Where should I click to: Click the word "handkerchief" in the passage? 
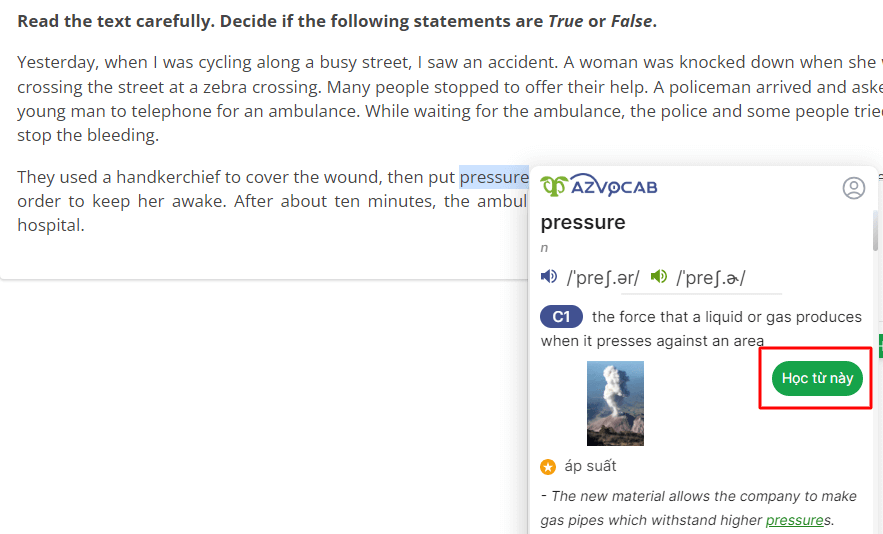[167, 178]
